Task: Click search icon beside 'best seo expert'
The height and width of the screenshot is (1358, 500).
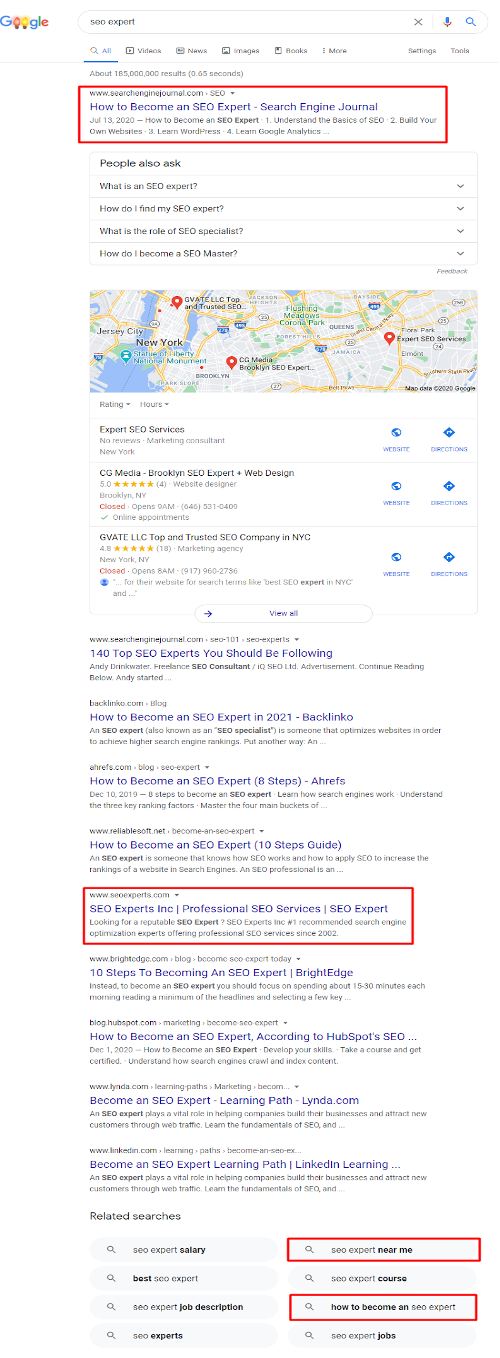Action: (112, 1278)
